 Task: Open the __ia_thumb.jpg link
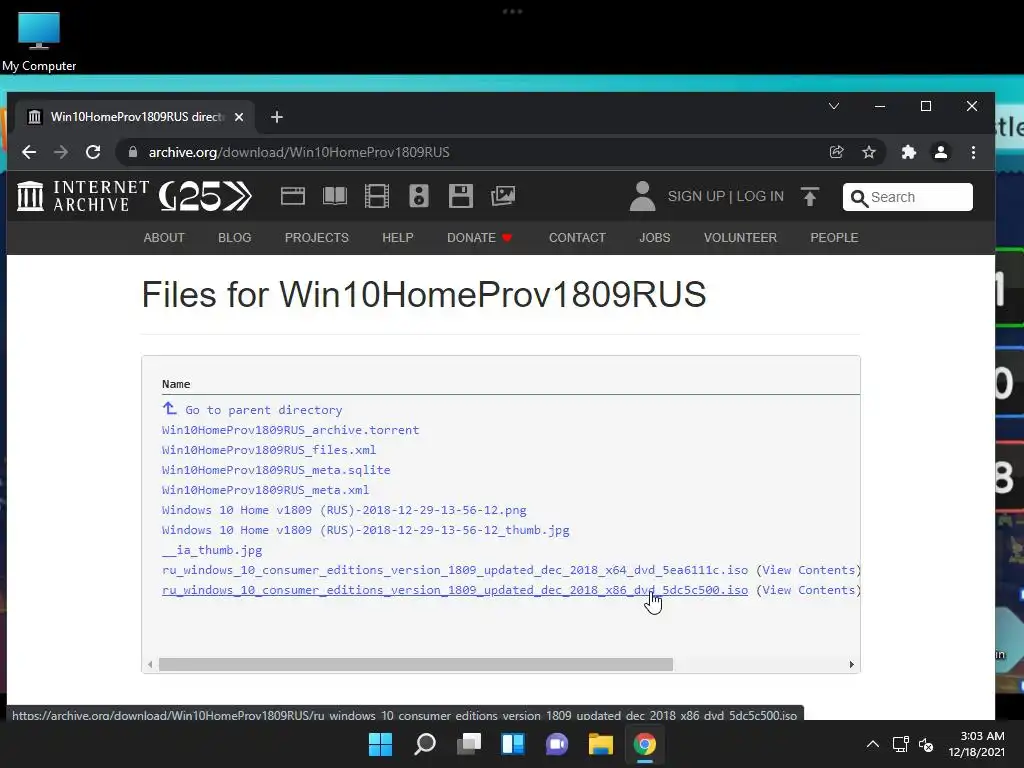tap(212, 550)
